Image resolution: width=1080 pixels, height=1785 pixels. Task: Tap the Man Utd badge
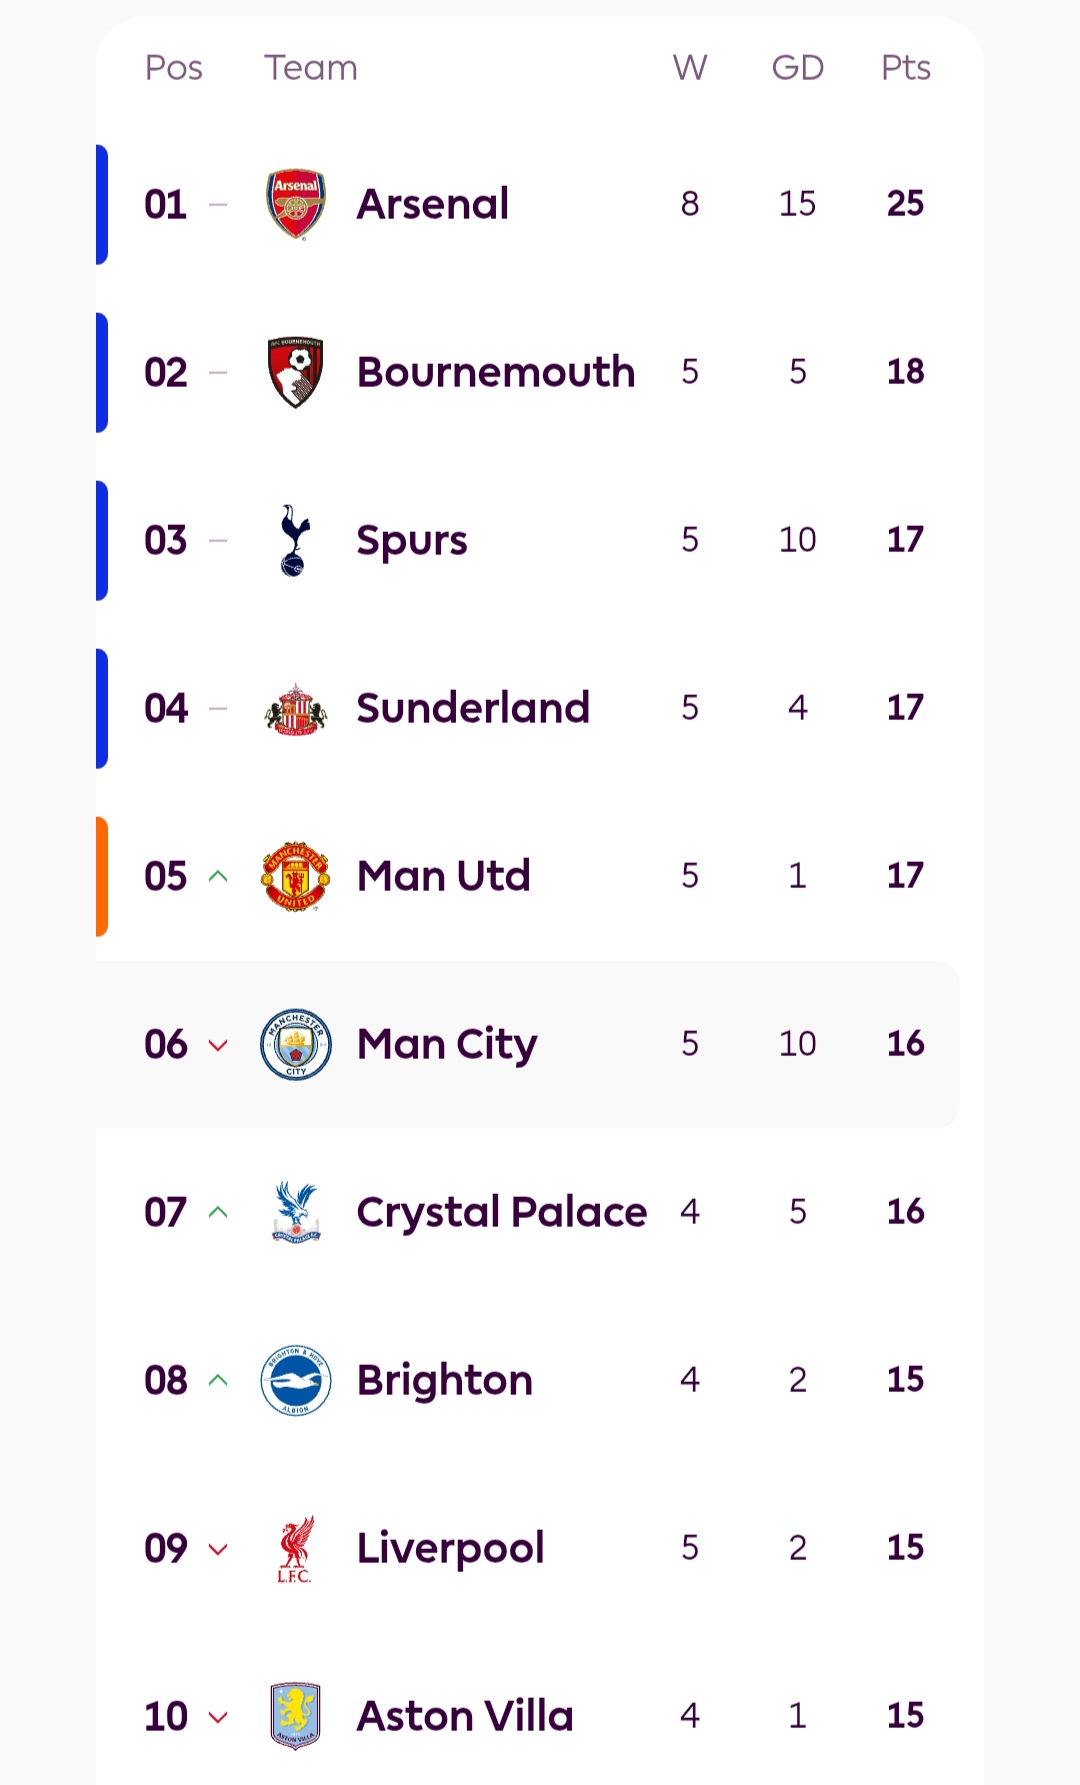(x=295, y=876)
